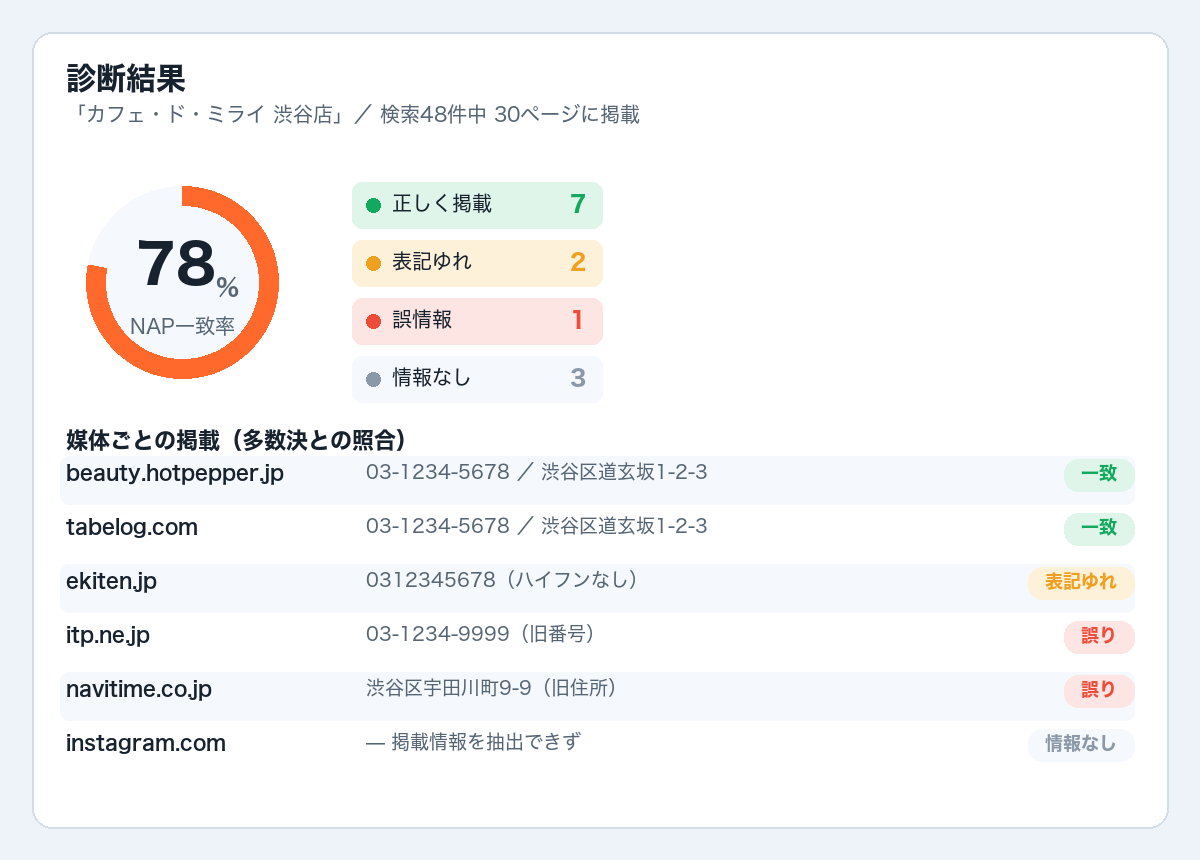Click the 診断結果 heading
1200x860 pixels.
click(126, 78)
